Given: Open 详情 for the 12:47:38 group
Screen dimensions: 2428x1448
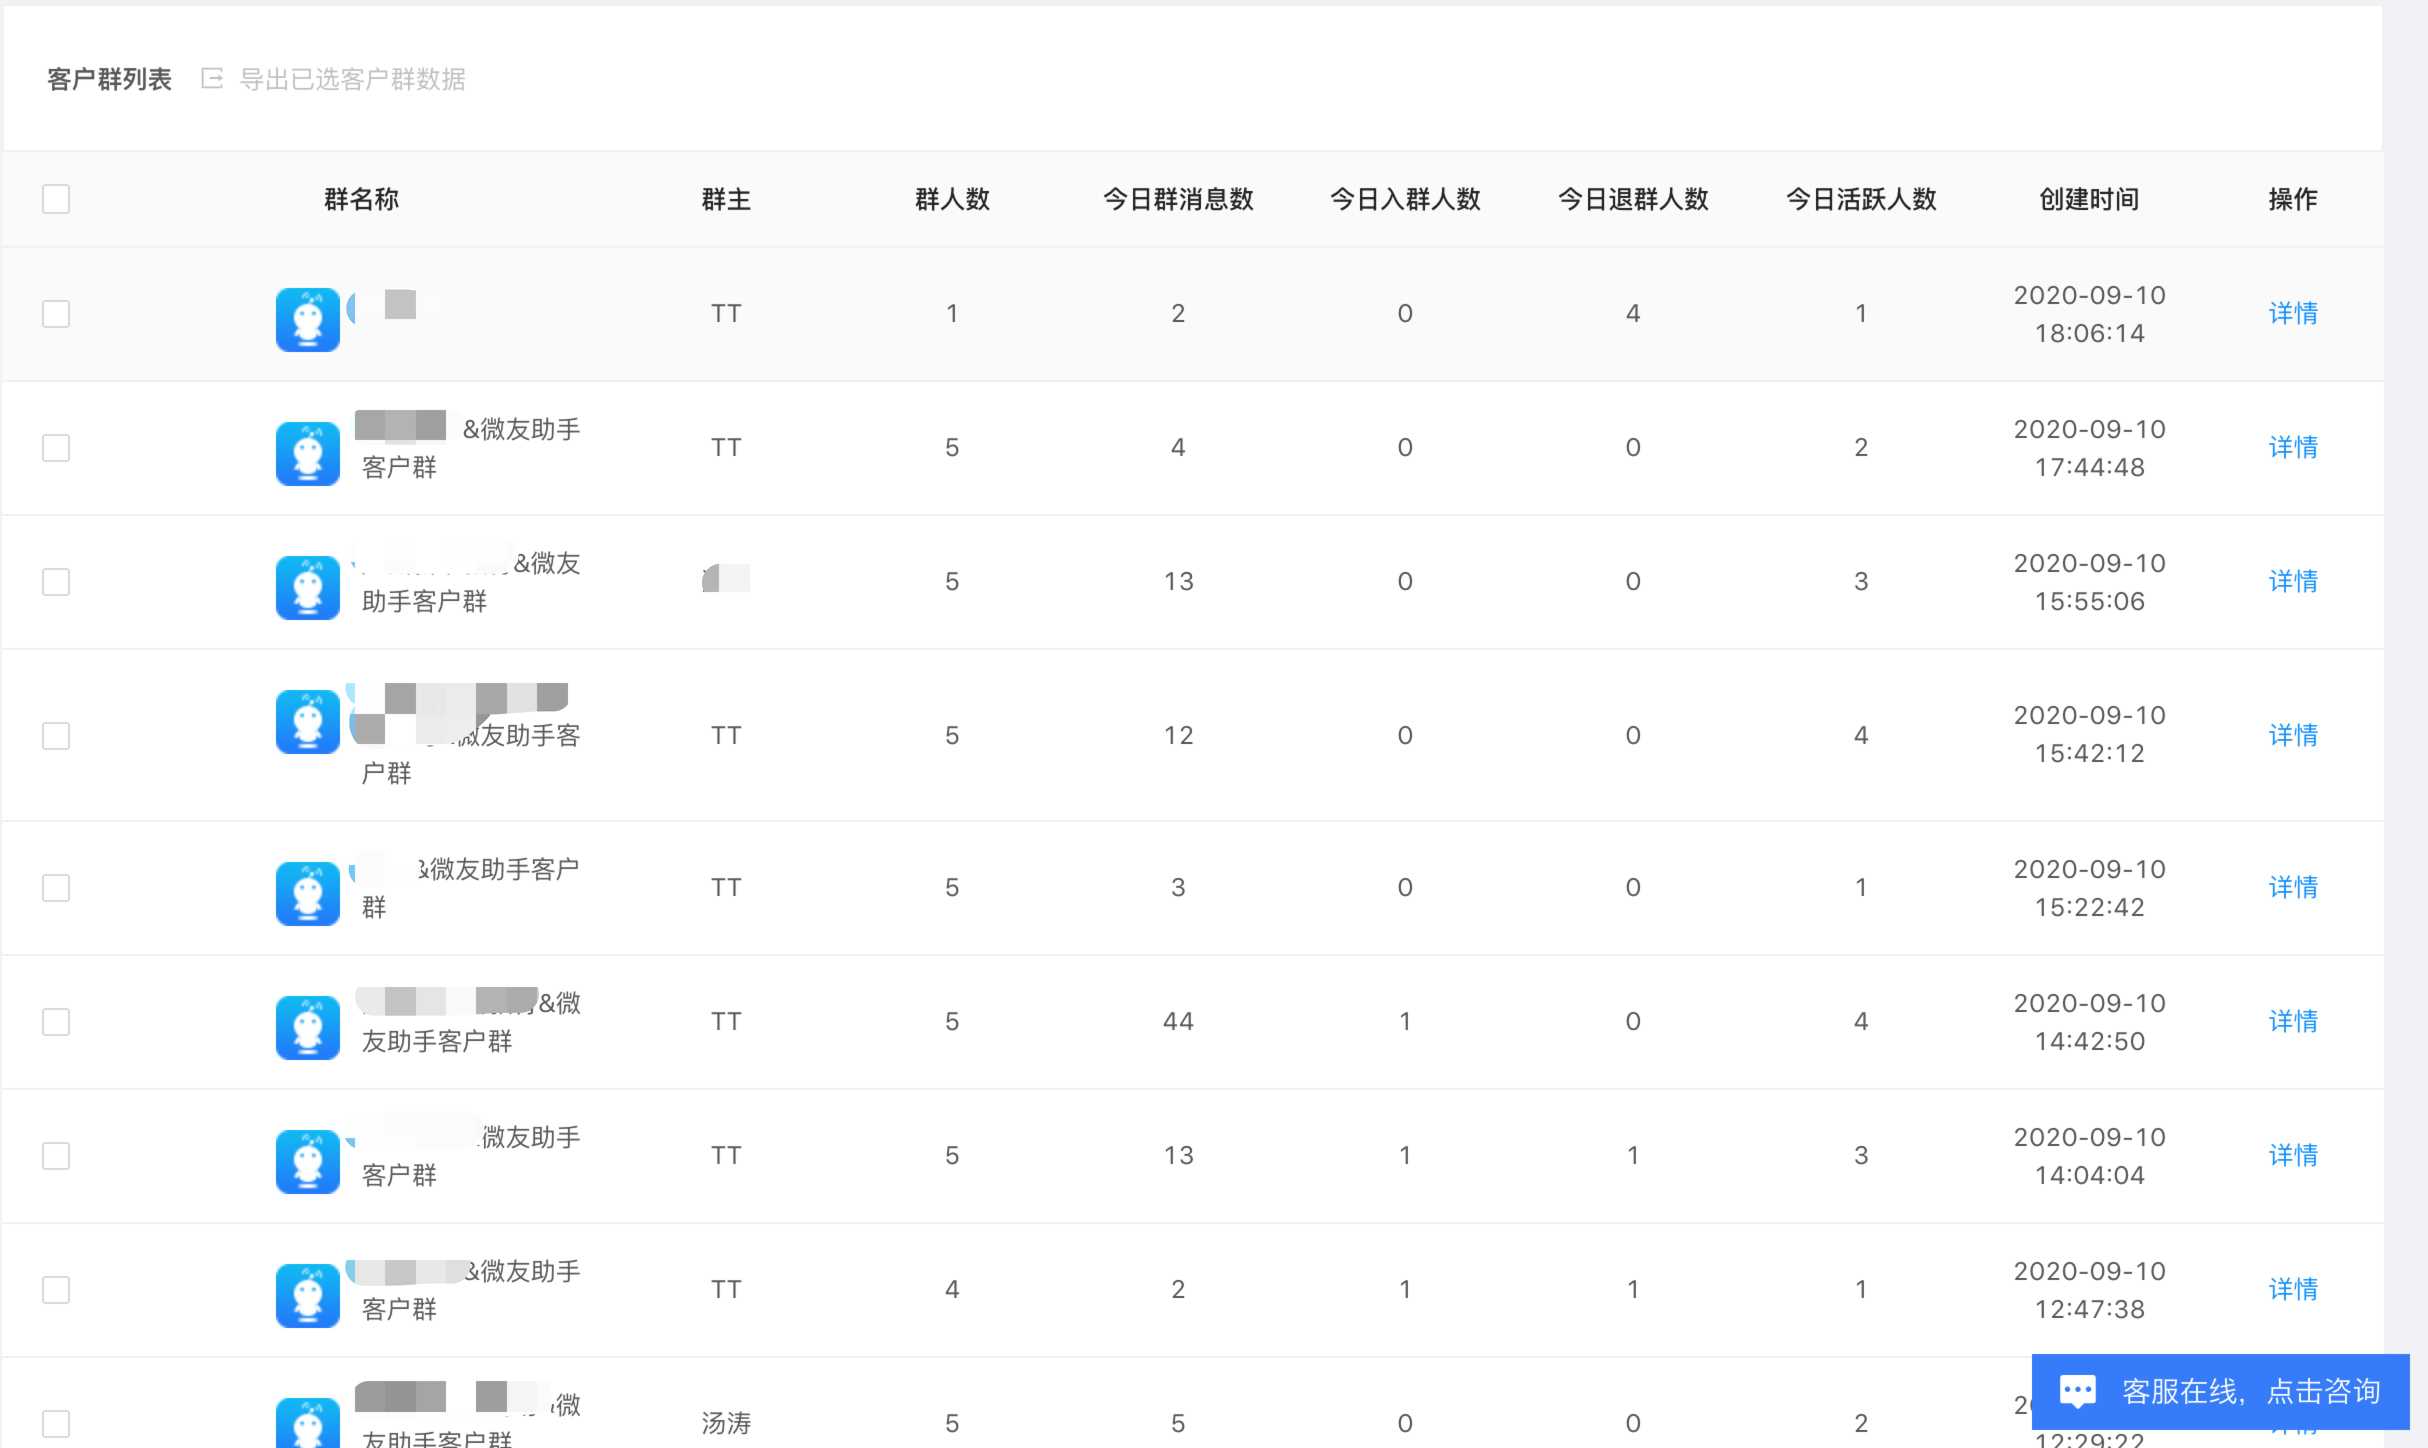Looking at the screenshot, I should [2293, 1290].
